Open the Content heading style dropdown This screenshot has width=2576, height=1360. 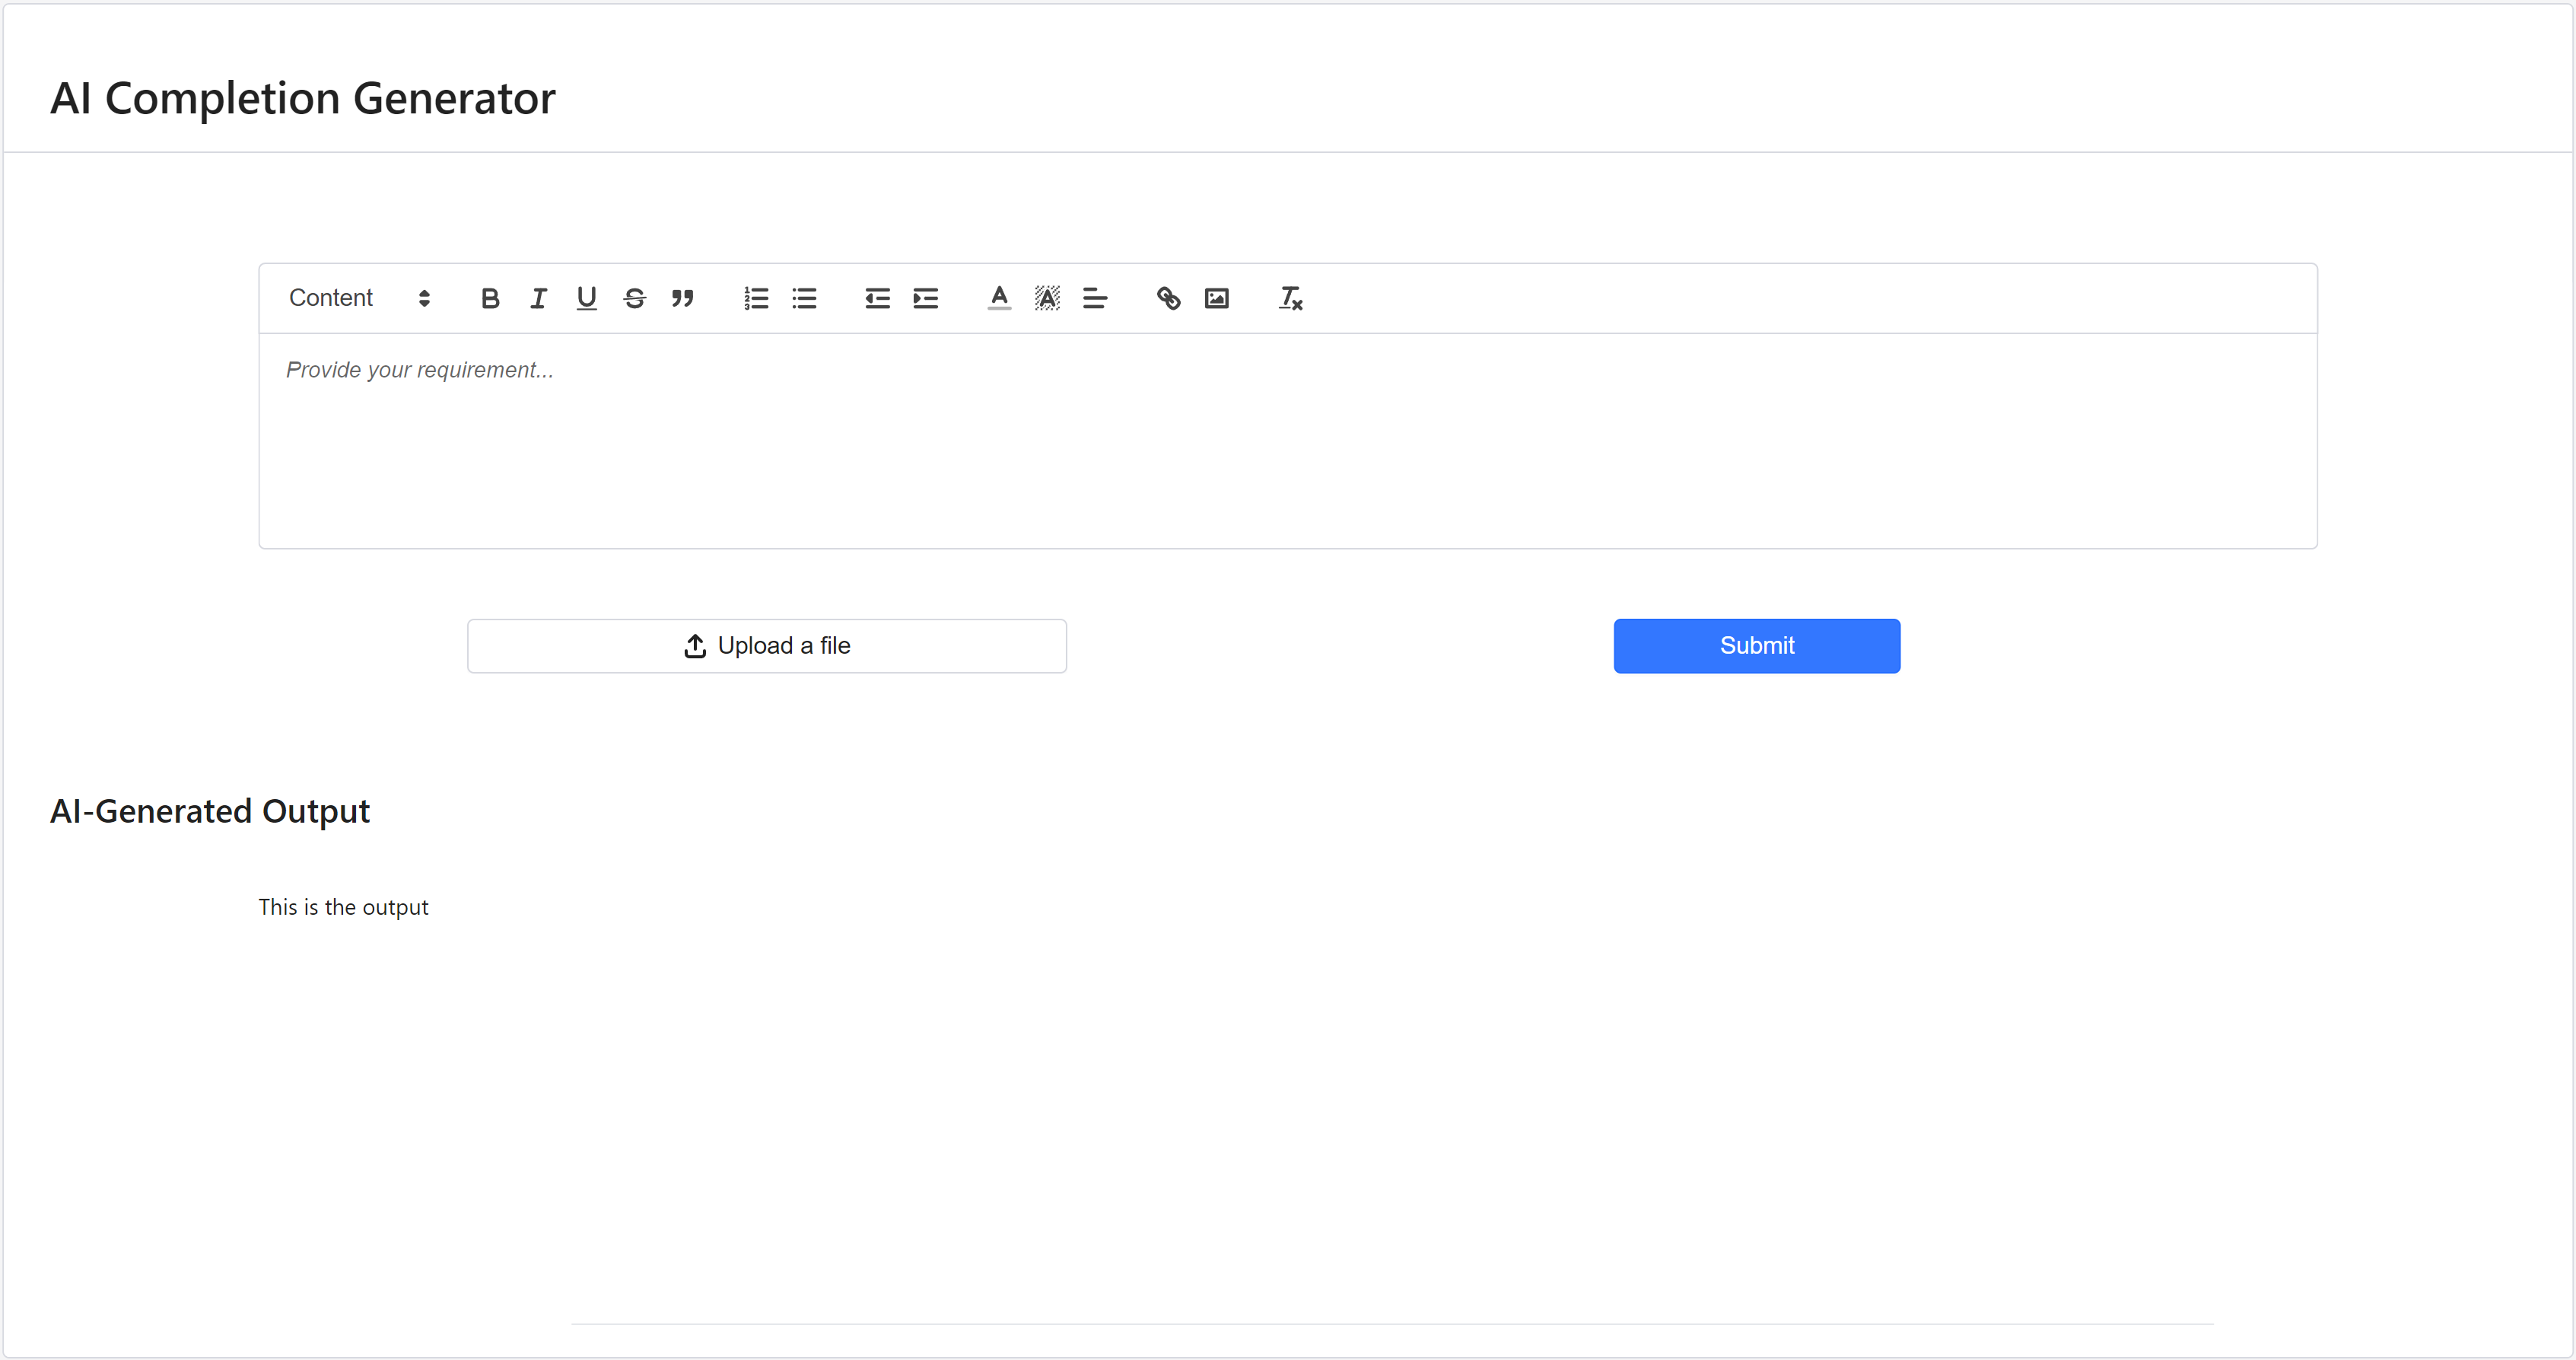[x=359, y=298]
